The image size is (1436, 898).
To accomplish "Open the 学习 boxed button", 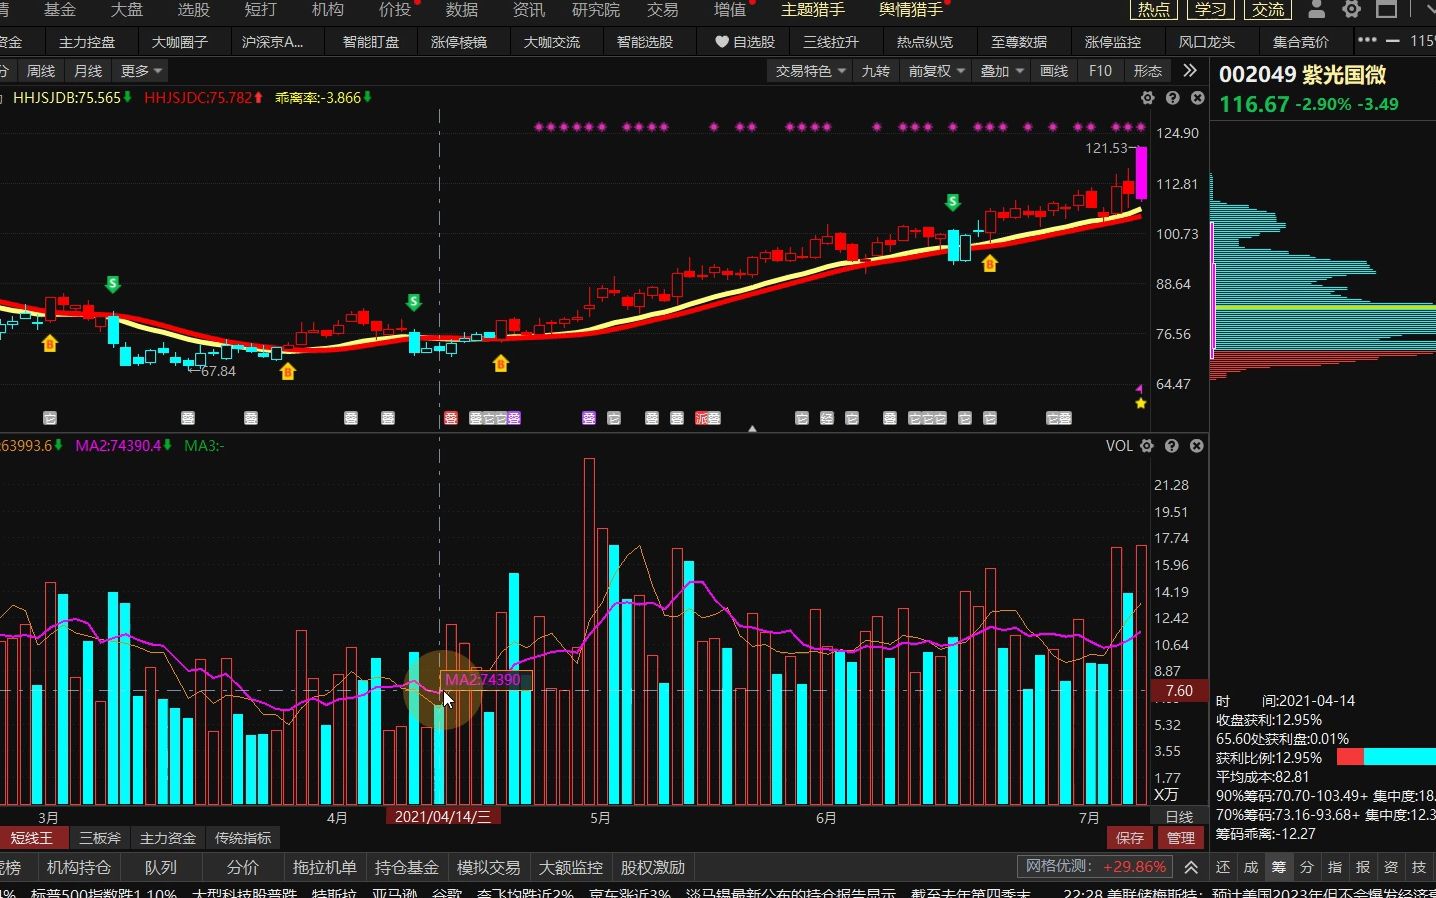I will (1210, 10).
